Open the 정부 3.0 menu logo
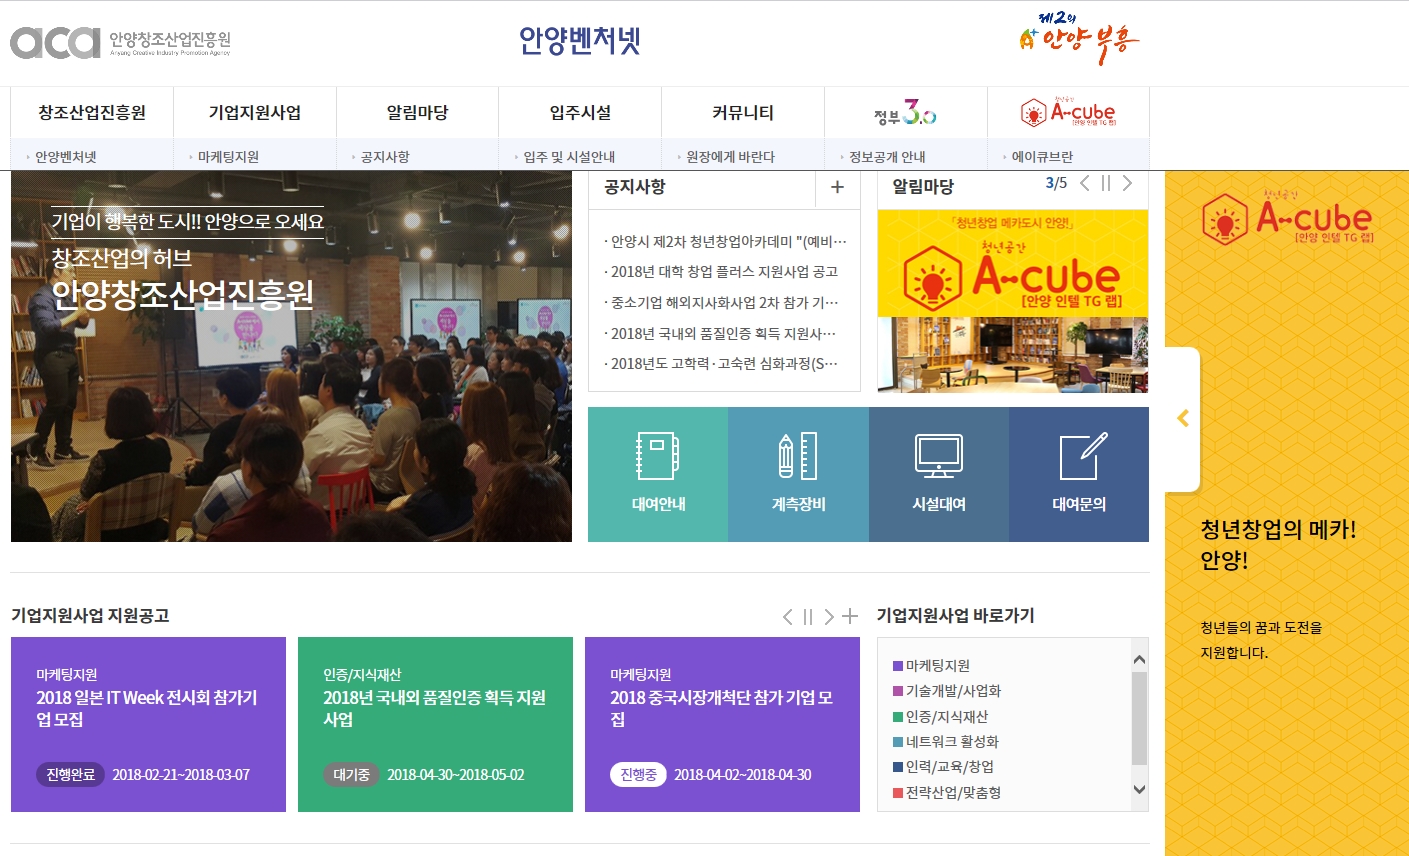Image resolution: width=1409 pixels, height=856 pixels. click(905, 113)
